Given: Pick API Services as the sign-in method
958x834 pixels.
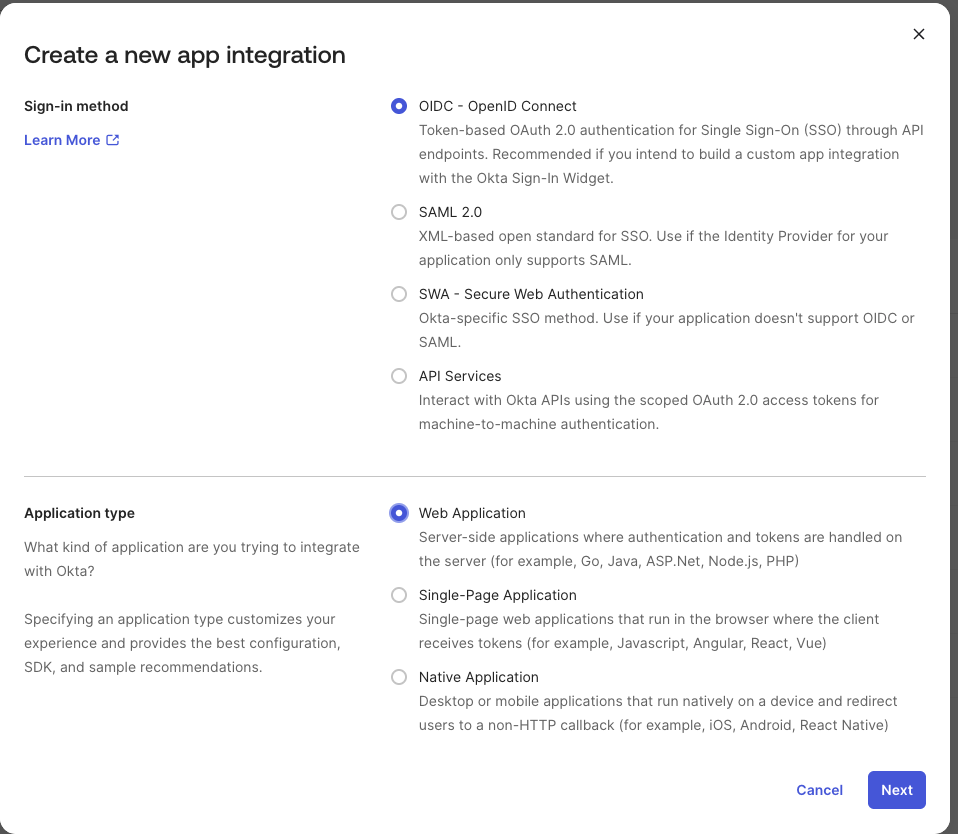Looking at the screenshot, I should point(399,376).
